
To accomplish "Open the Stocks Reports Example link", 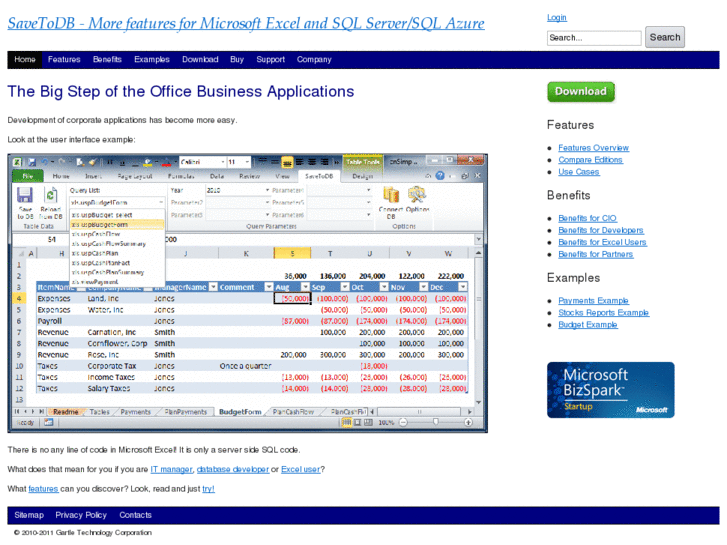I will pyautogui.click(x=603, y=313).
